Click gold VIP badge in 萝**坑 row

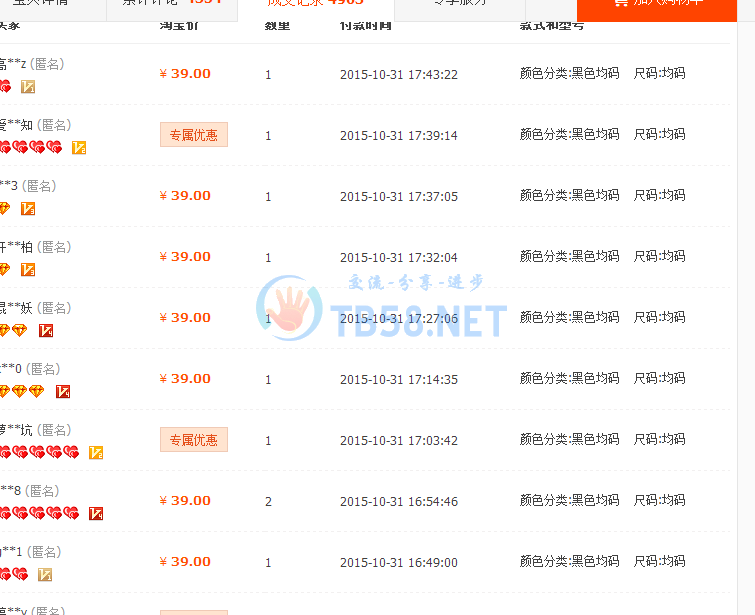[x=96, y=453]
